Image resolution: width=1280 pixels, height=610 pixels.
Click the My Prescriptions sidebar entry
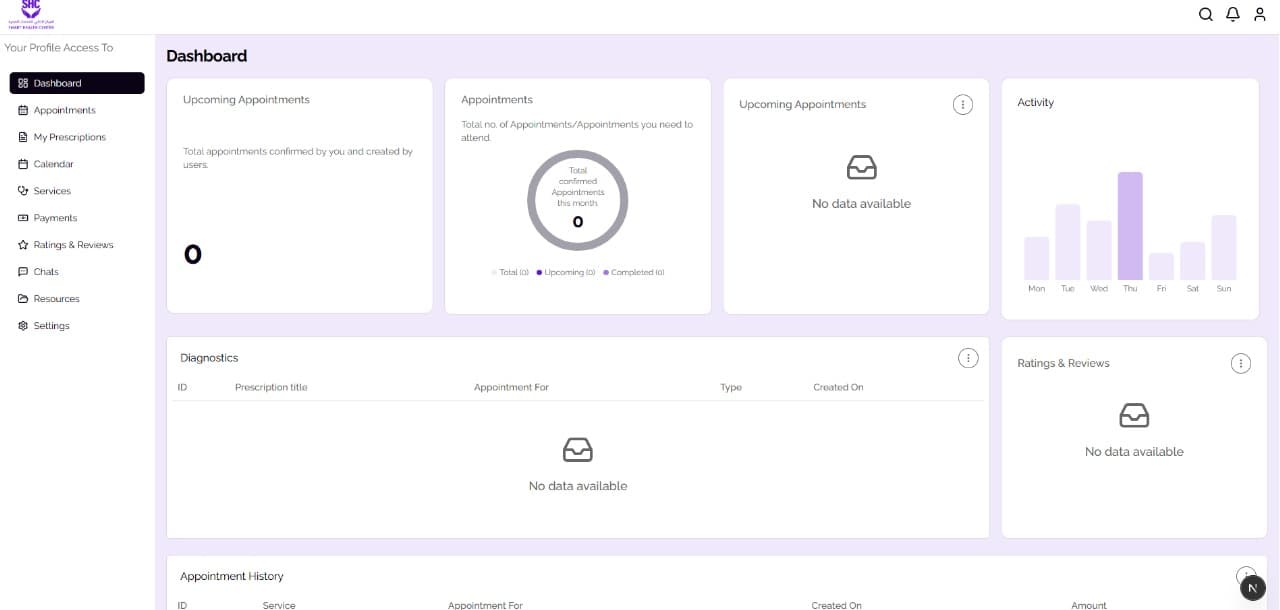click(x=72, y=137)
